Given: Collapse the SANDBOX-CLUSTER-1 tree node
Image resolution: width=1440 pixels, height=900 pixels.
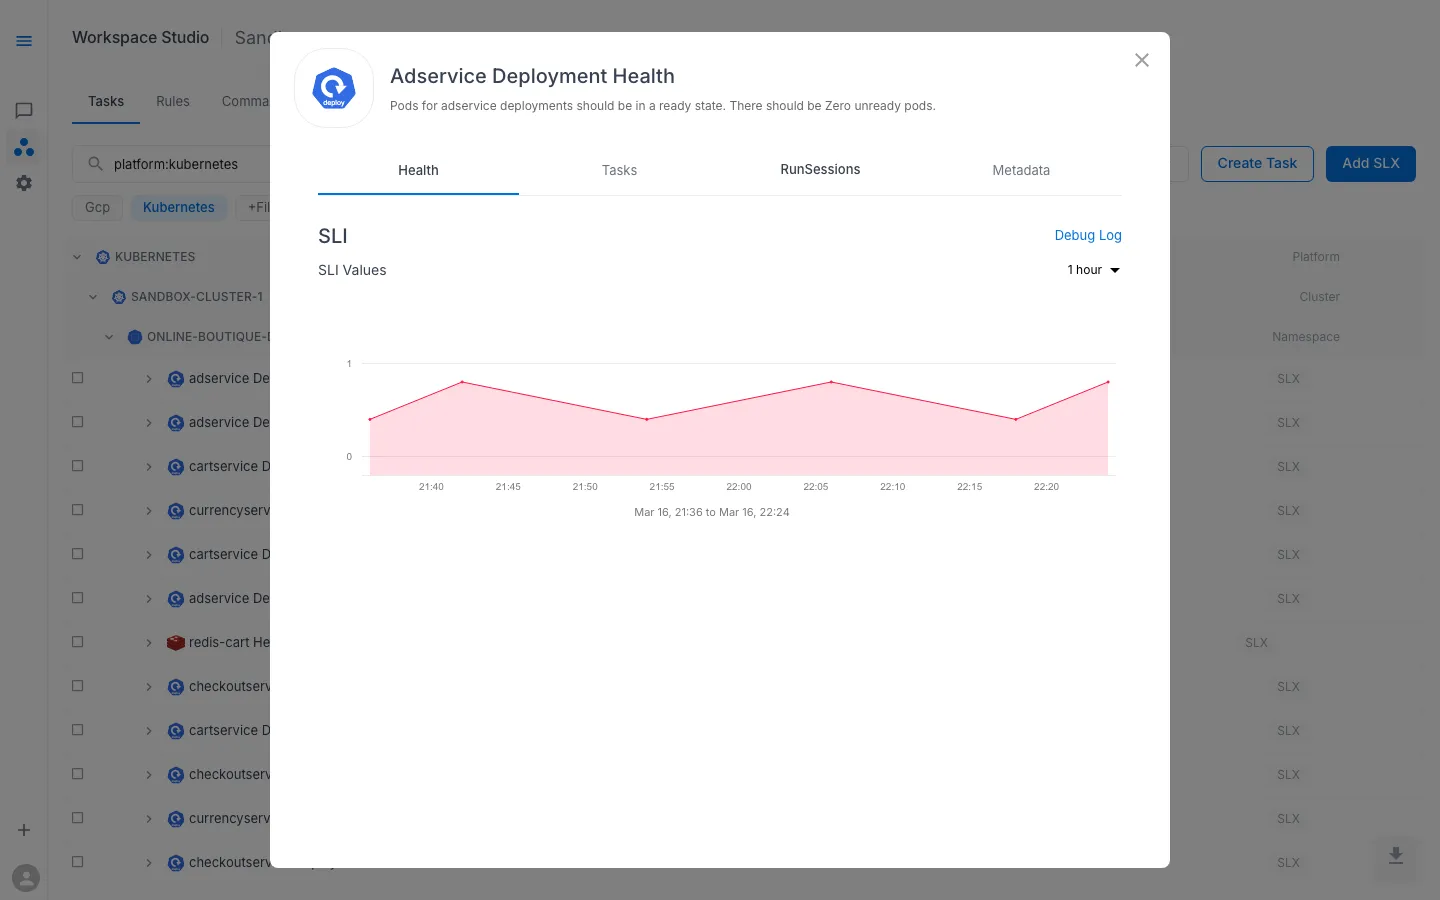Looking at the screenshot, I should tap(93, 296).
